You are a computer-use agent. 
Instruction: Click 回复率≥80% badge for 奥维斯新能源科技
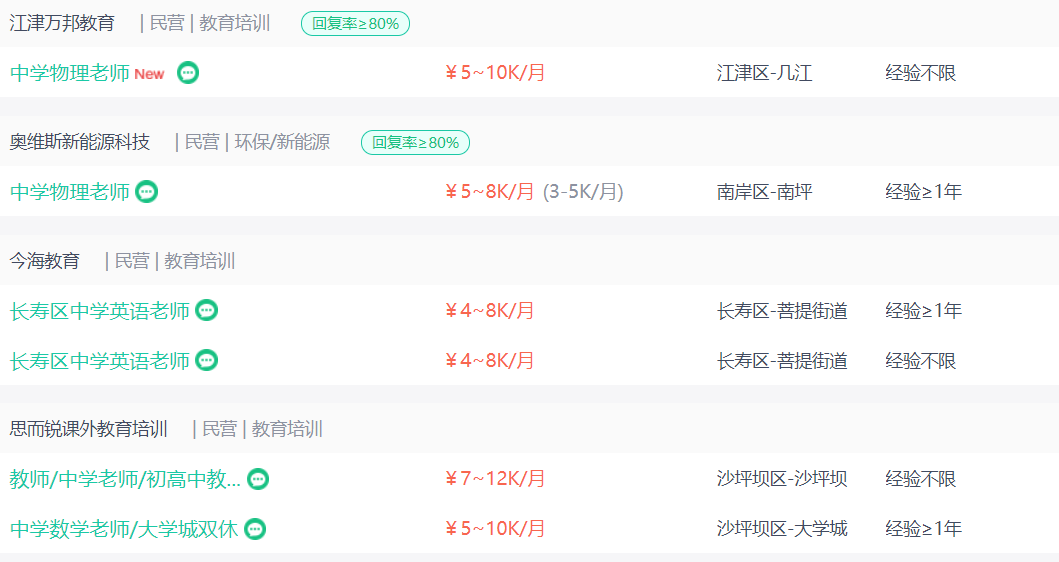(415, 143)
